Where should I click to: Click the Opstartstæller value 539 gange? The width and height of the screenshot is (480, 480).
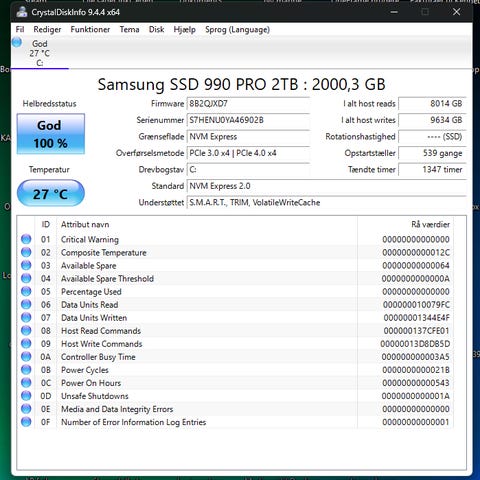coord(432,153)
